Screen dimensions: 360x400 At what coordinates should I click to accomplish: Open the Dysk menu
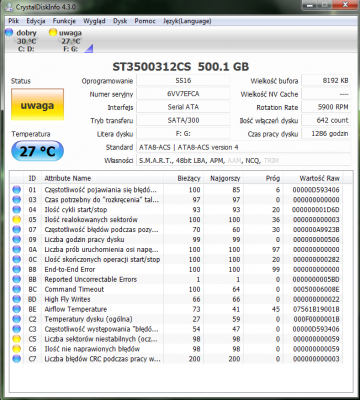(120, 21)
